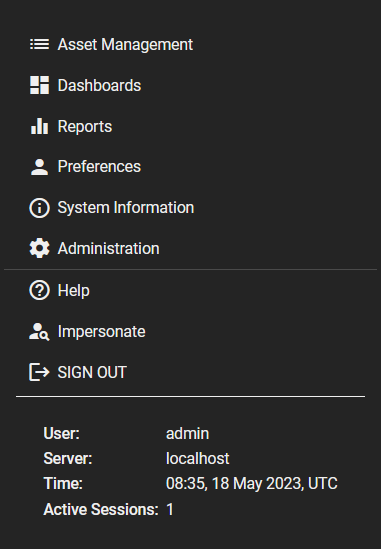
Task: Click the 'admin' user value
Action: tap(187, 433)
